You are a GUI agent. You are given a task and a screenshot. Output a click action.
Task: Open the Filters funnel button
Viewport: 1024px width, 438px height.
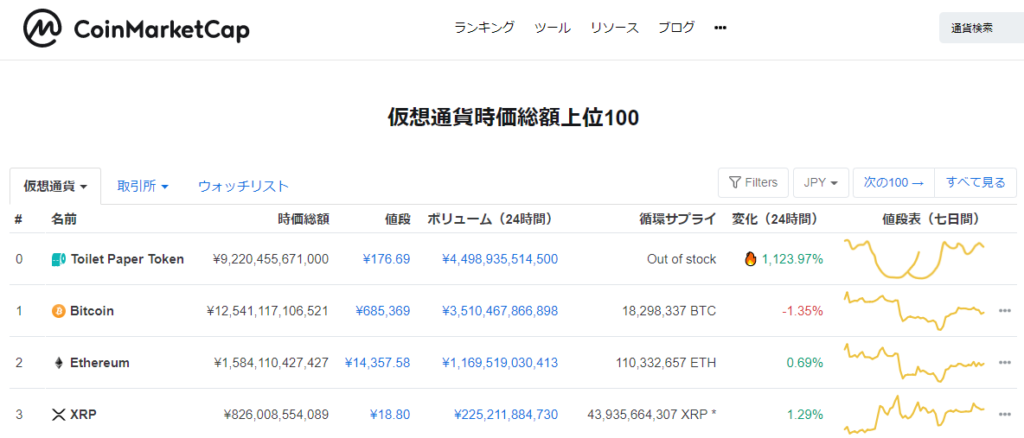753,183
